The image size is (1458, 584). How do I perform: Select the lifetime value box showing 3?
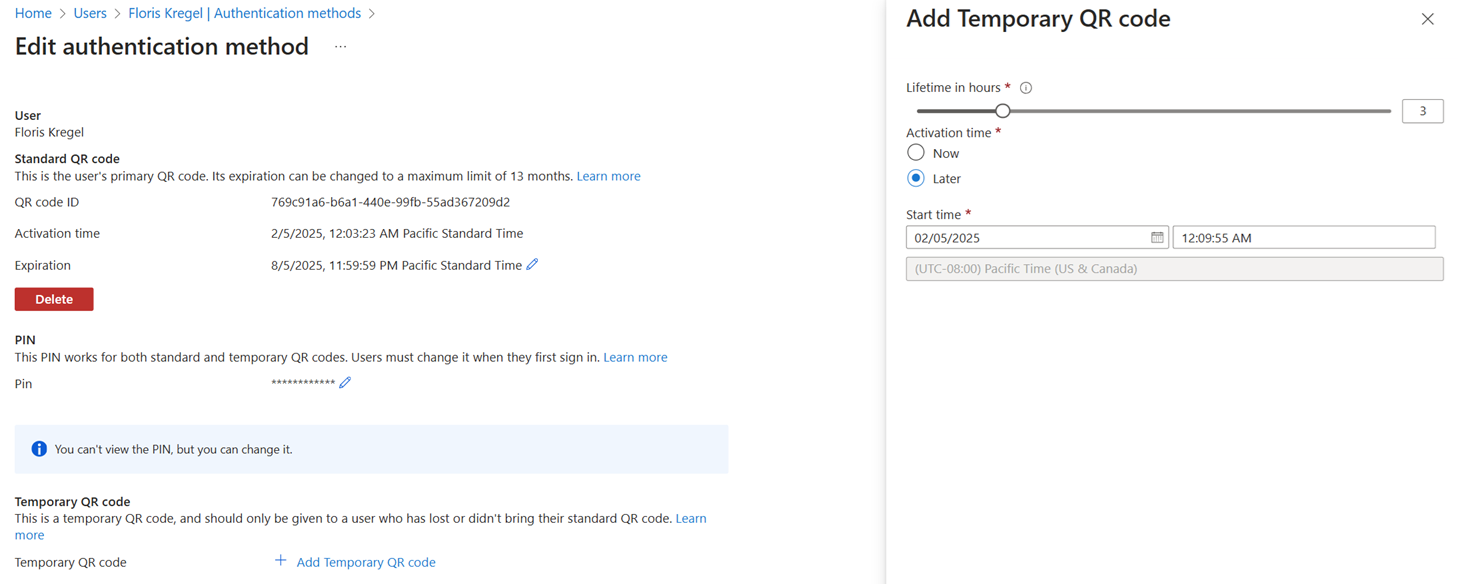(1422, 110)
